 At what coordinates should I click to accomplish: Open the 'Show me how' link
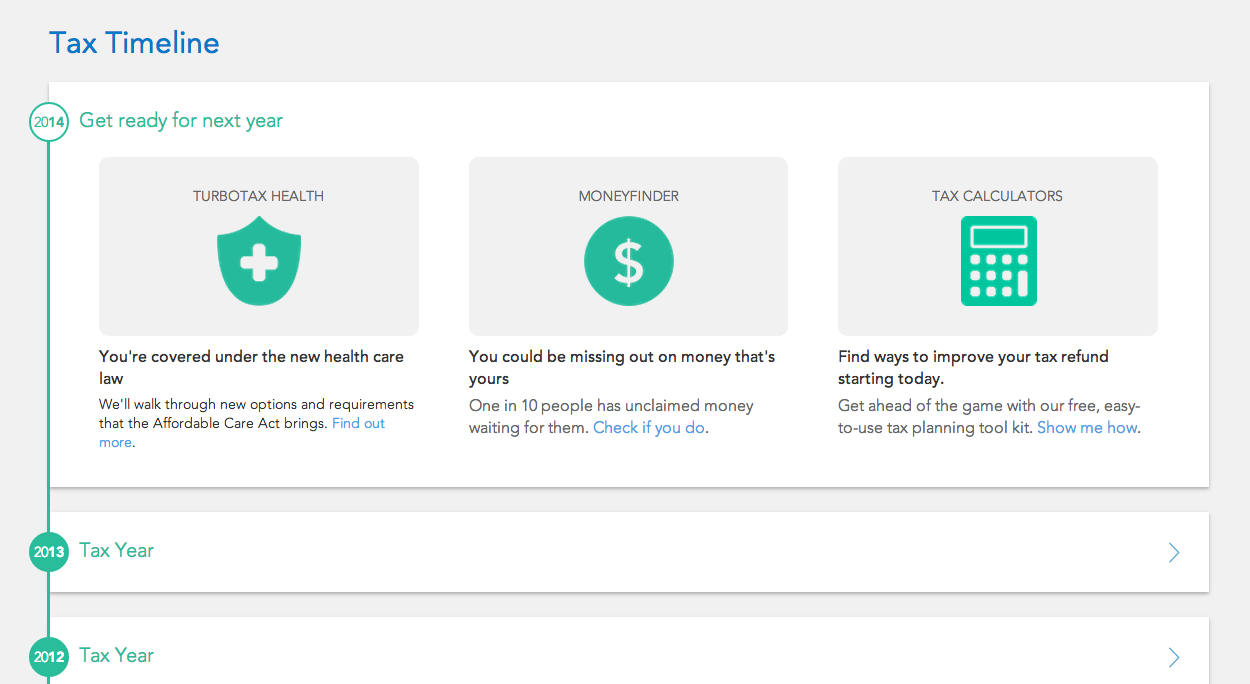(x=1087, y=428)
